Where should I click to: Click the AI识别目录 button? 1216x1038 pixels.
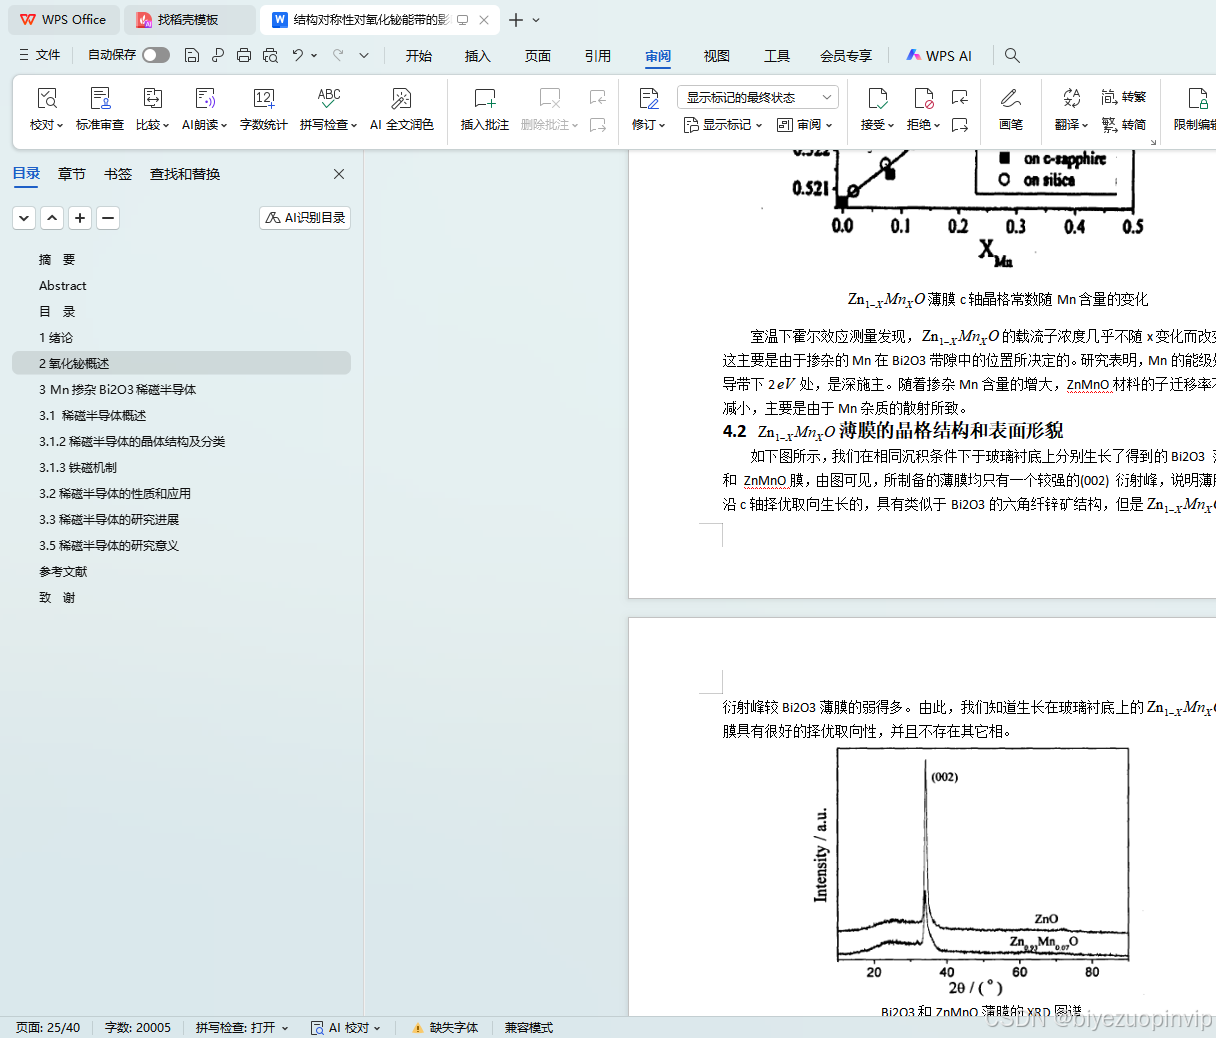pyautogui.click(x=305, y=218)
